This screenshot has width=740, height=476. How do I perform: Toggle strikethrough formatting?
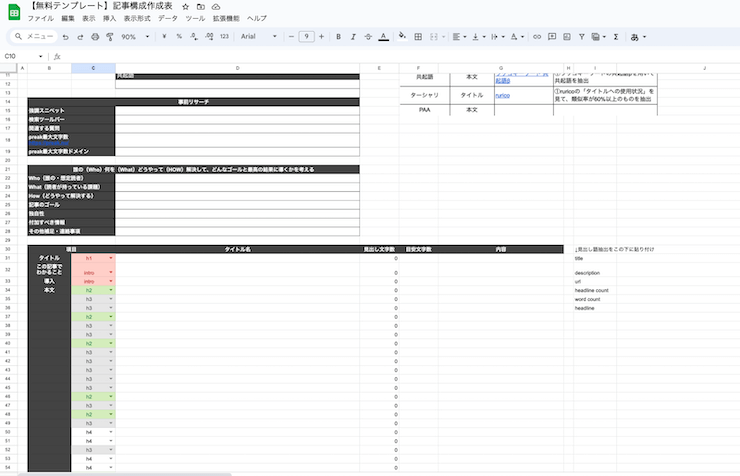pyautogui.click(x=368, y=37)
